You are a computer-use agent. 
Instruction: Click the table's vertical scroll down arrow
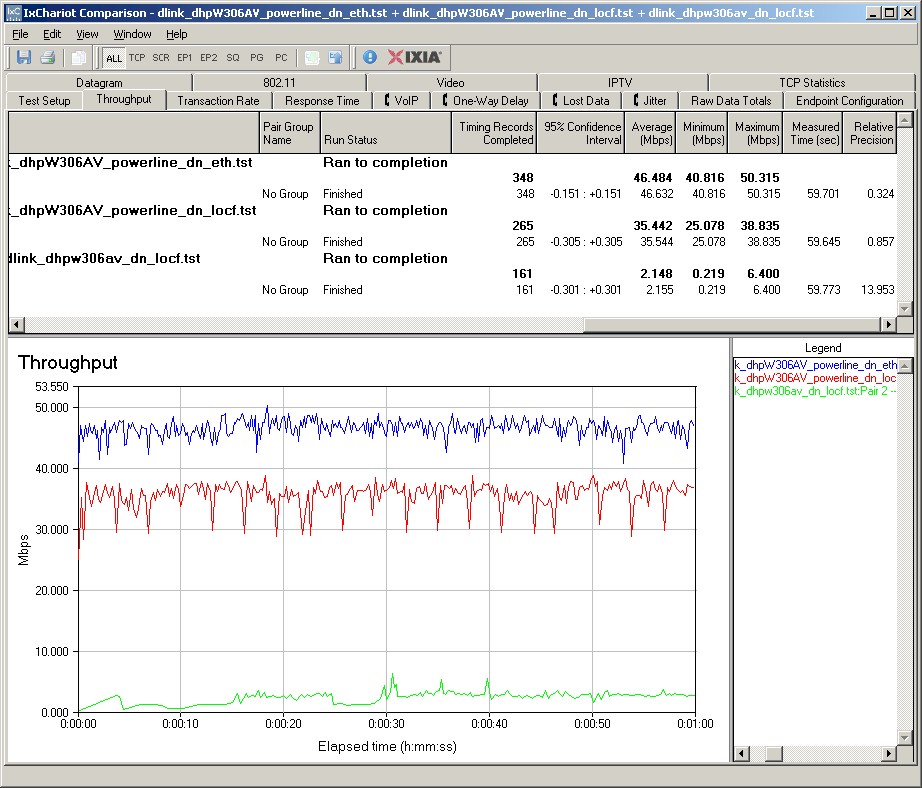(x=906, y=309)
